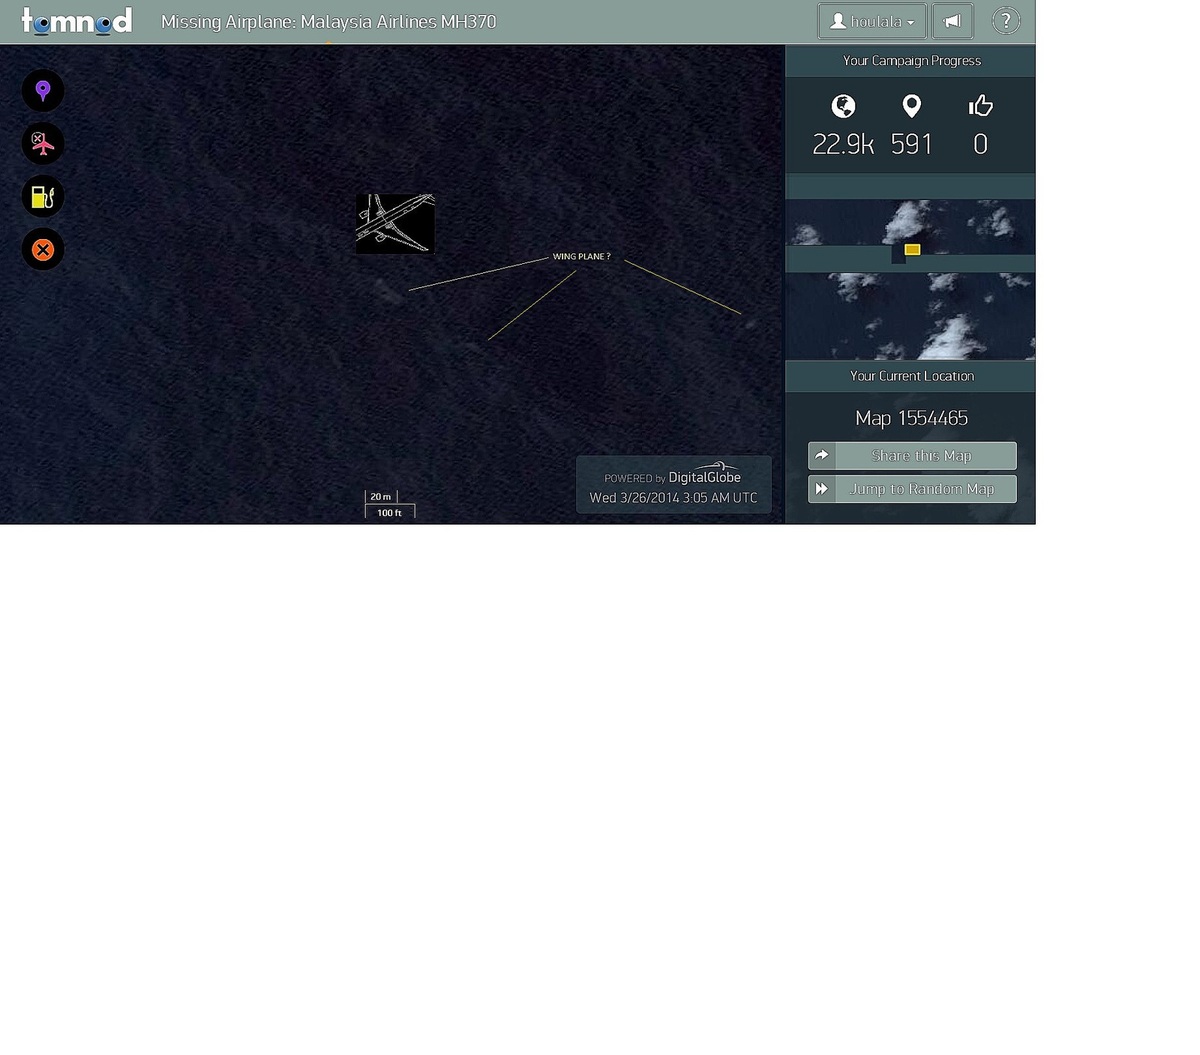Click the Your Campaign Progress header
The width and height of the screenshot is (1200, 1055).
(912, 61)
